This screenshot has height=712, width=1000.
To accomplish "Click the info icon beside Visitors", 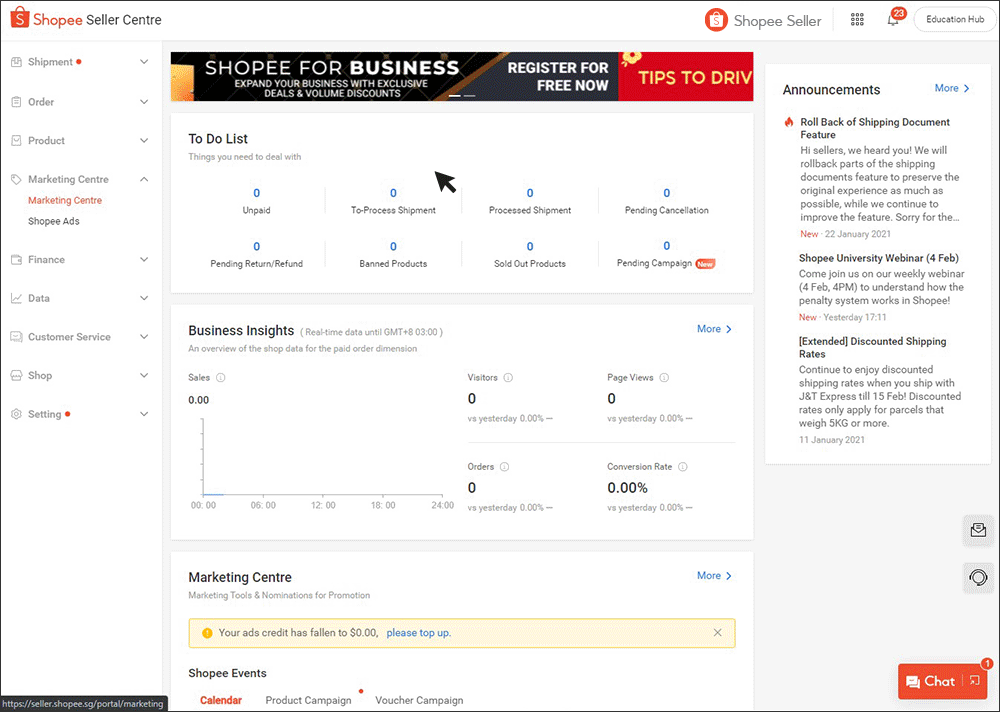I will tap(508, 378).
